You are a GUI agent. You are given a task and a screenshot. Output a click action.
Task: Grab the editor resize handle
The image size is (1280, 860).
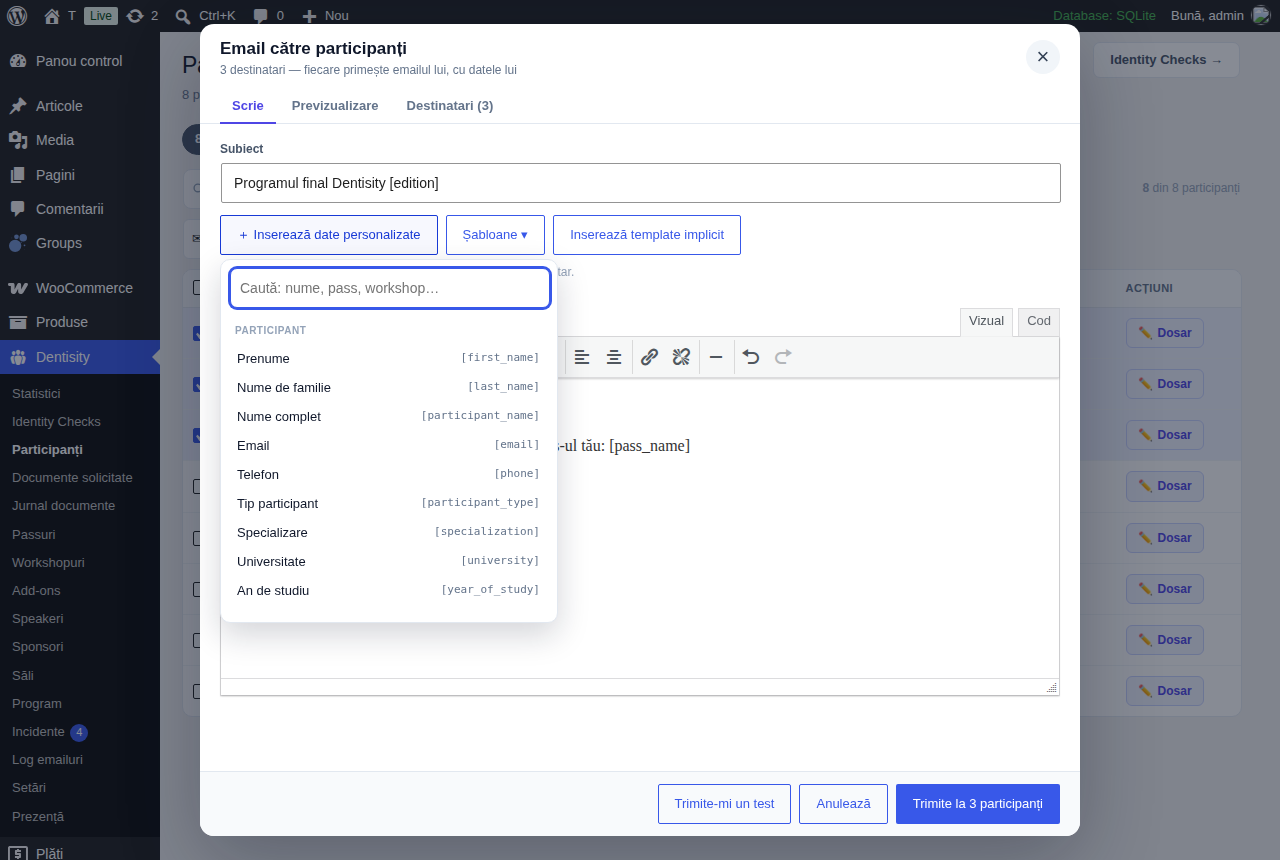click(1051, 687)
